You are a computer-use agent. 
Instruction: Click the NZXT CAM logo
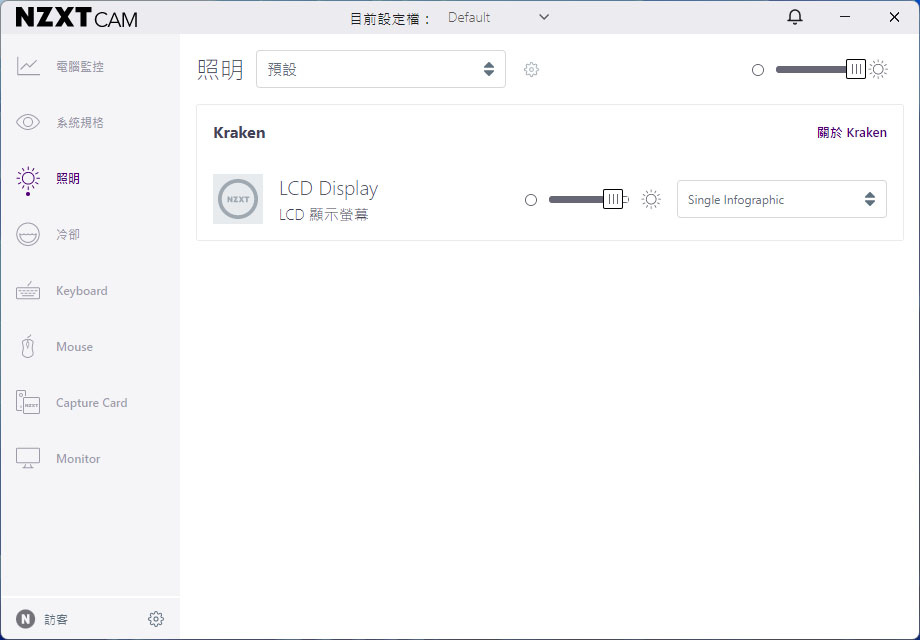tap(76, 18)
